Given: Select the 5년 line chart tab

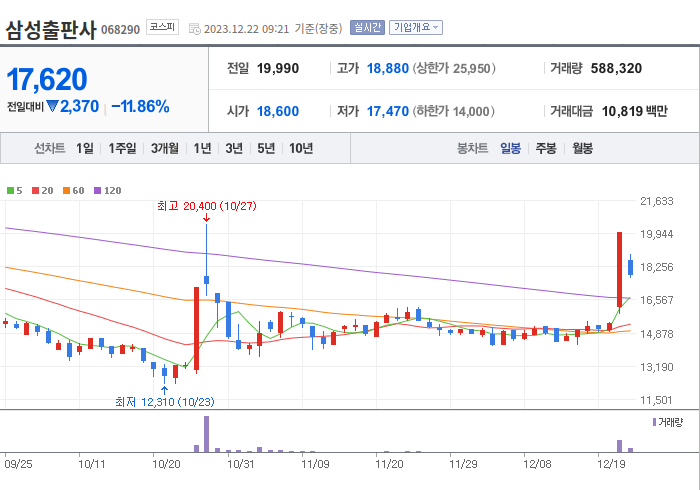Looking at the screenshot, I should 266,148.
